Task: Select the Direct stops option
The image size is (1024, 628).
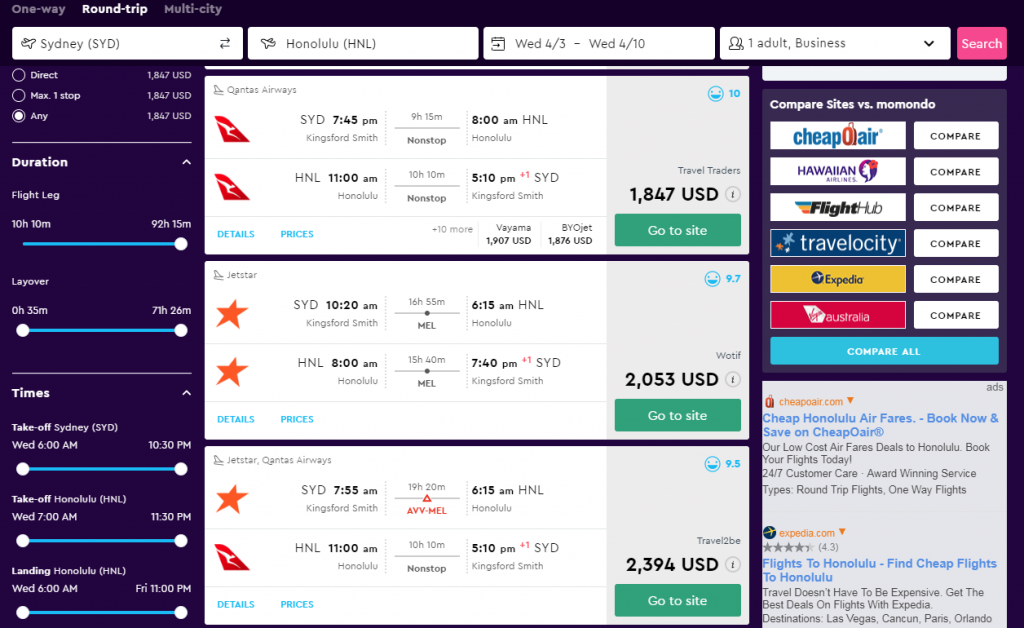Action: [x=19, y=75]
